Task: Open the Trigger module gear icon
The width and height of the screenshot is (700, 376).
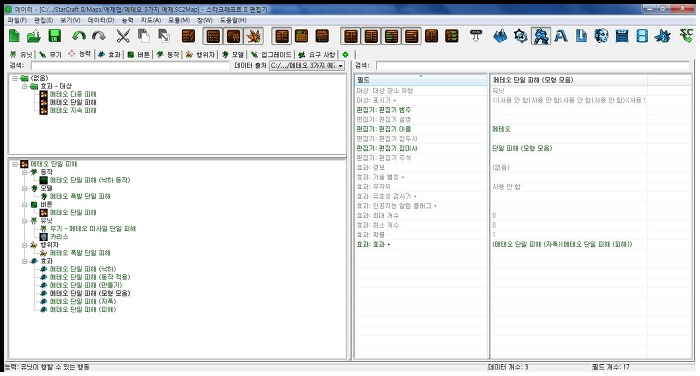Action: coord(521,36)
